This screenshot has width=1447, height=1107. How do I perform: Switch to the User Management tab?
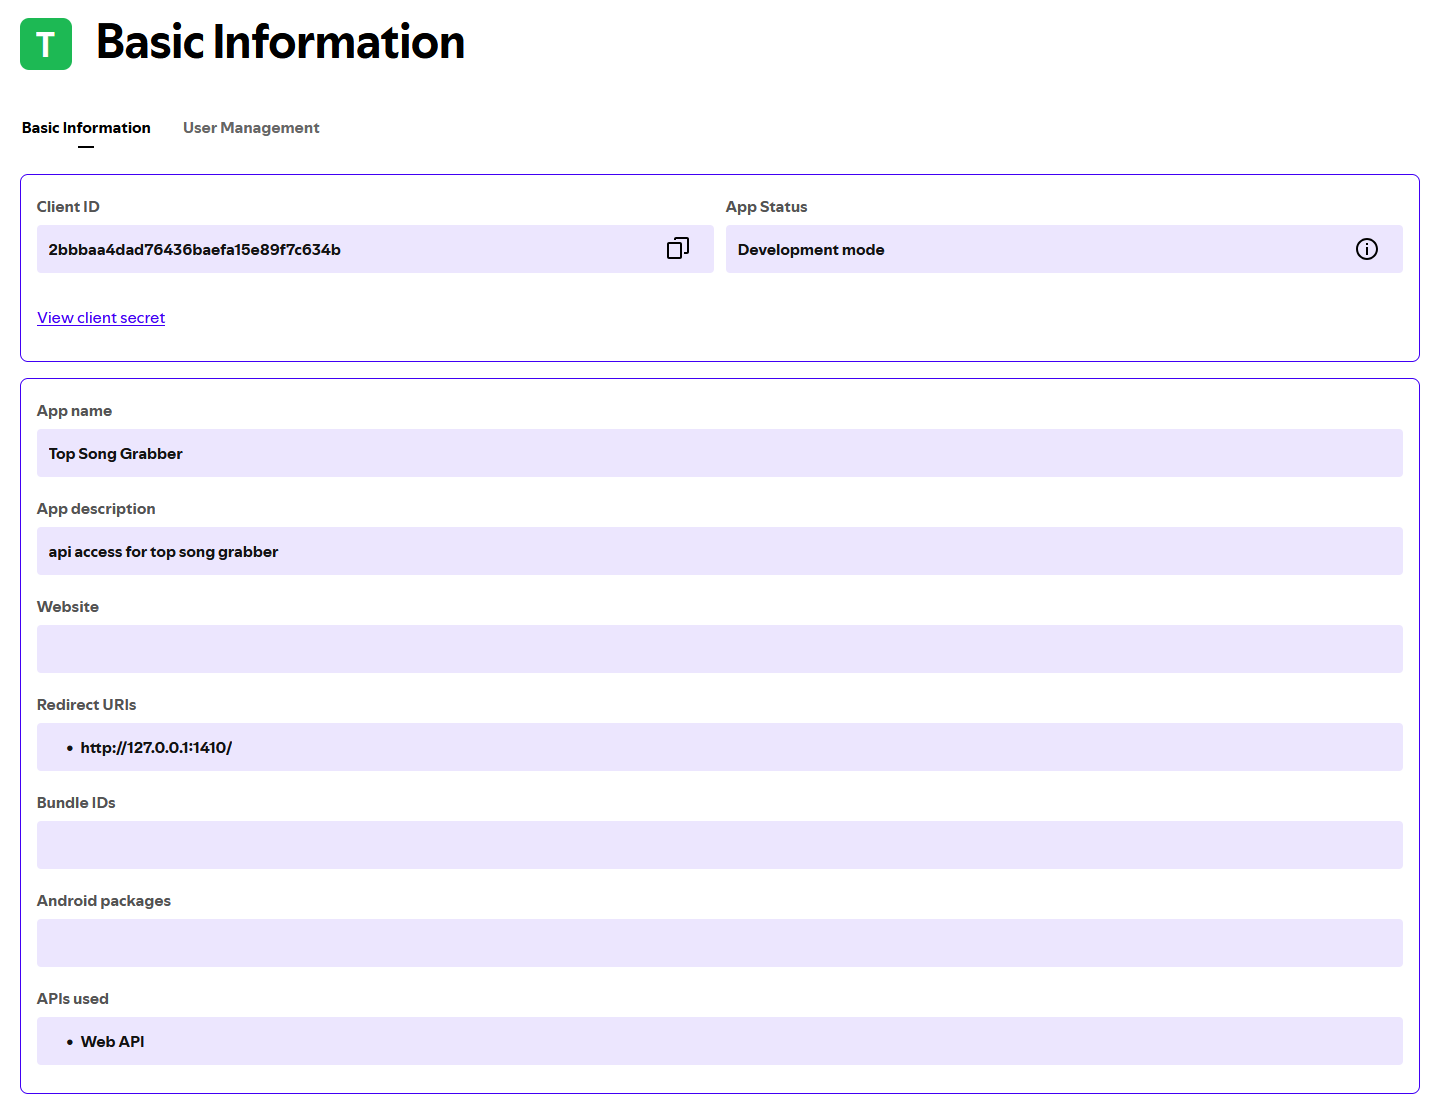coord(250,128)
